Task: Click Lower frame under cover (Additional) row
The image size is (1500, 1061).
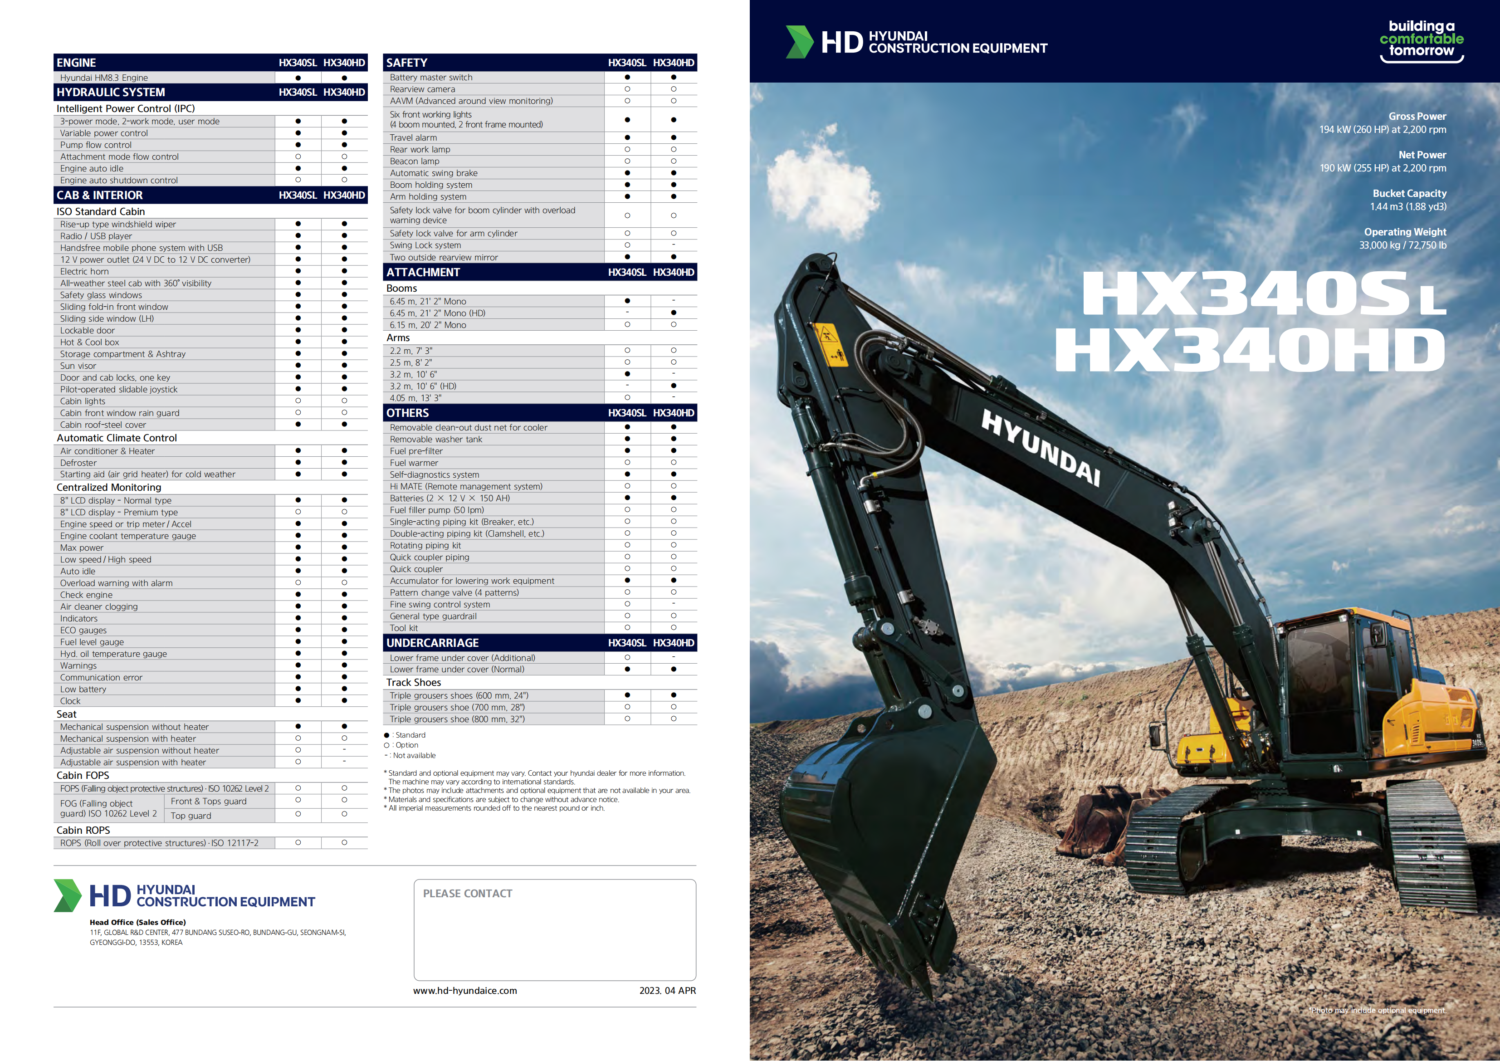Action: point(540,658)
